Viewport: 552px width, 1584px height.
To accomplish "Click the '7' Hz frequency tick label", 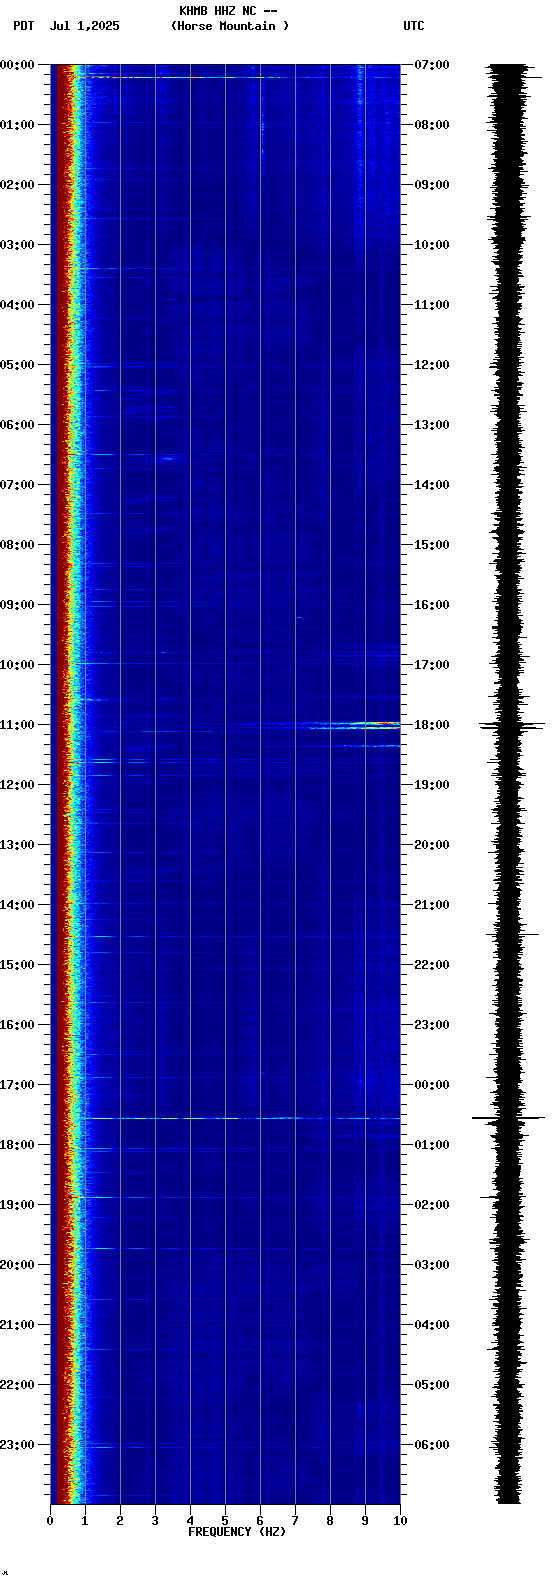I will coord(295,1521).
